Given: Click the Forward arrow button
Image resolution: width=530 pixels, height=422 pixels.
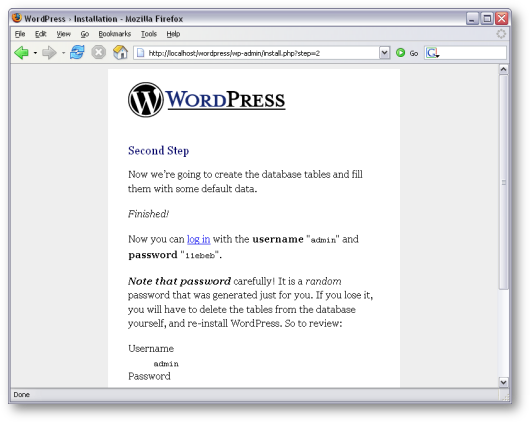Looking at the screenshot, I should coord(49,53).
